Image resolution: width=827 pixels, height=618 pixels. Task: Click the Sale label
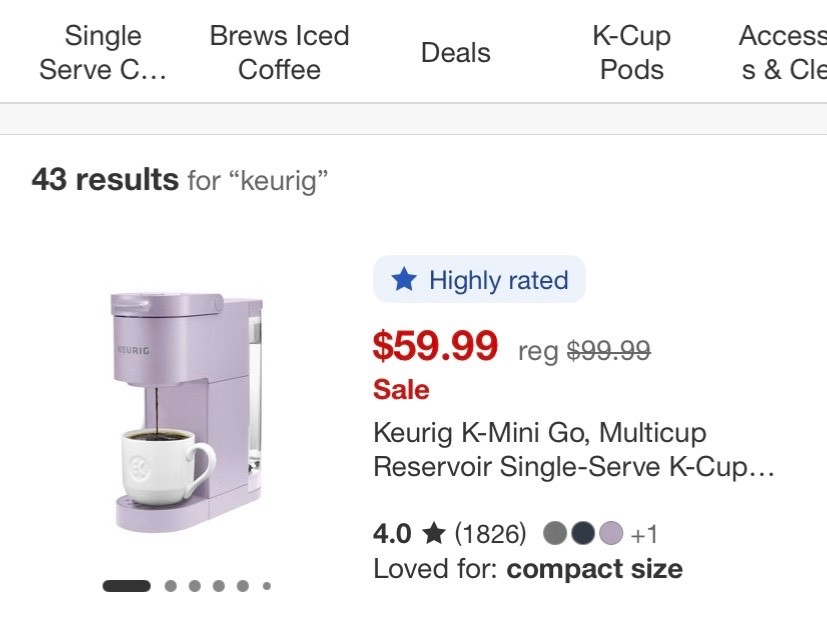(x=400, y=390)
